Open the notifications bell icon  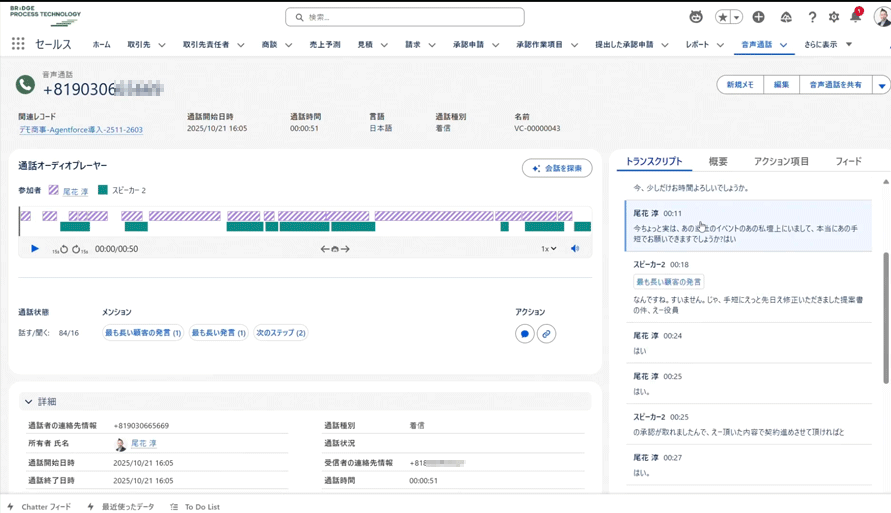click(x=855, y=16)
